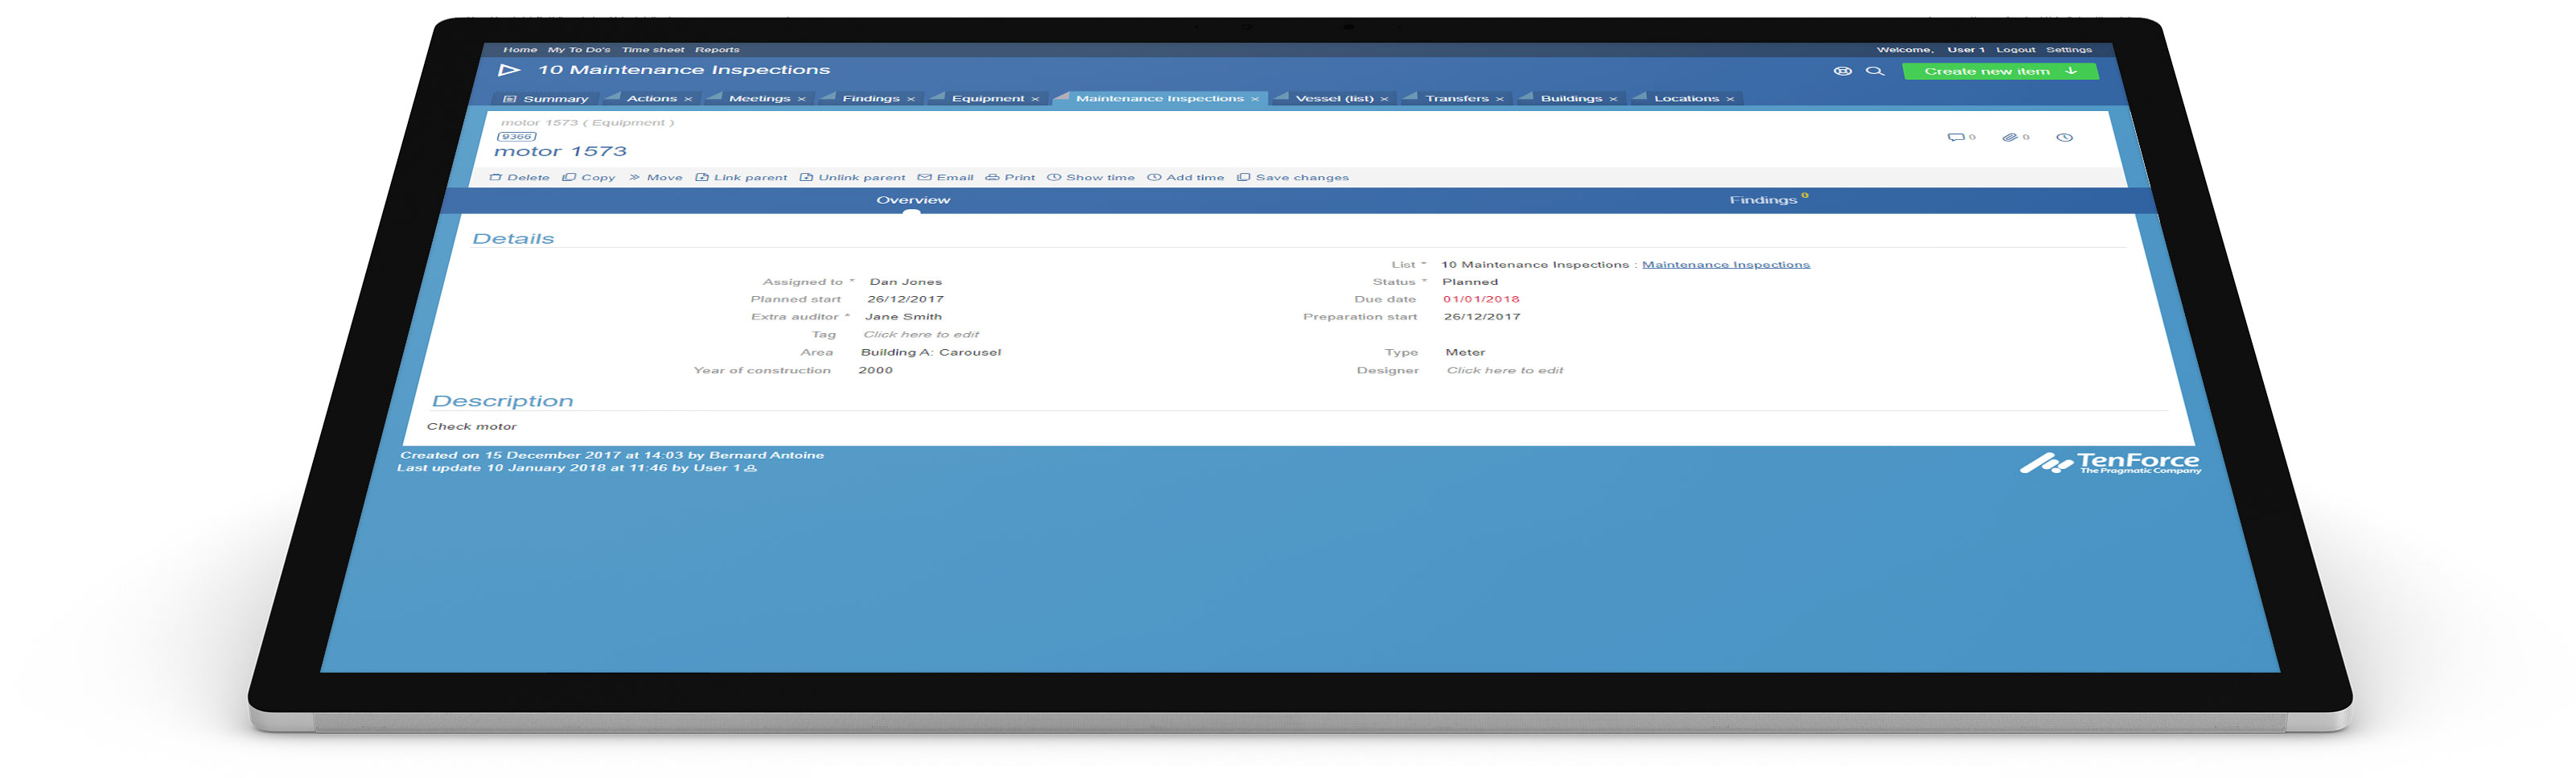Follow the Maintenance Inspections list link
The width and height of the screenshot is (2576, 778).
1725,264
